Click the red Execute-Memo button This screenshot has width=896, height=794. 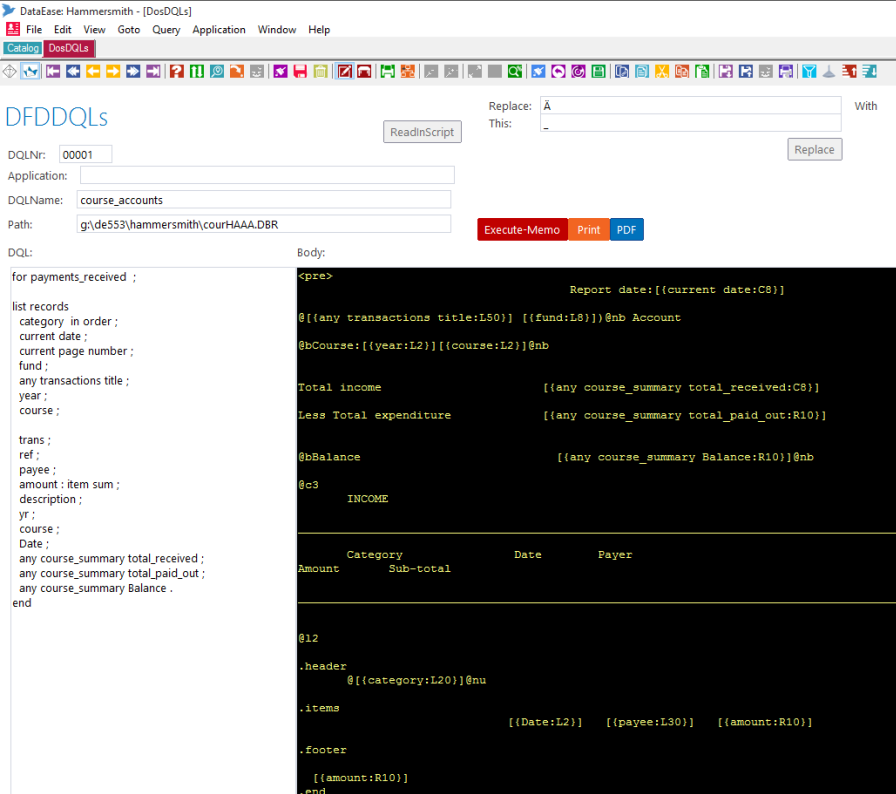point(522,230)
